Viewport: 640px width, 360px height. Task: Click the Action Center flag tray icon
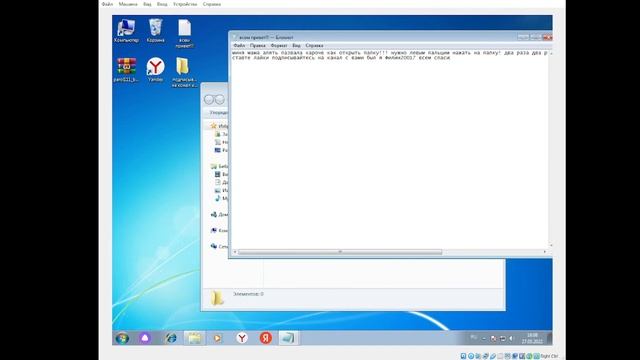point(493,338)
